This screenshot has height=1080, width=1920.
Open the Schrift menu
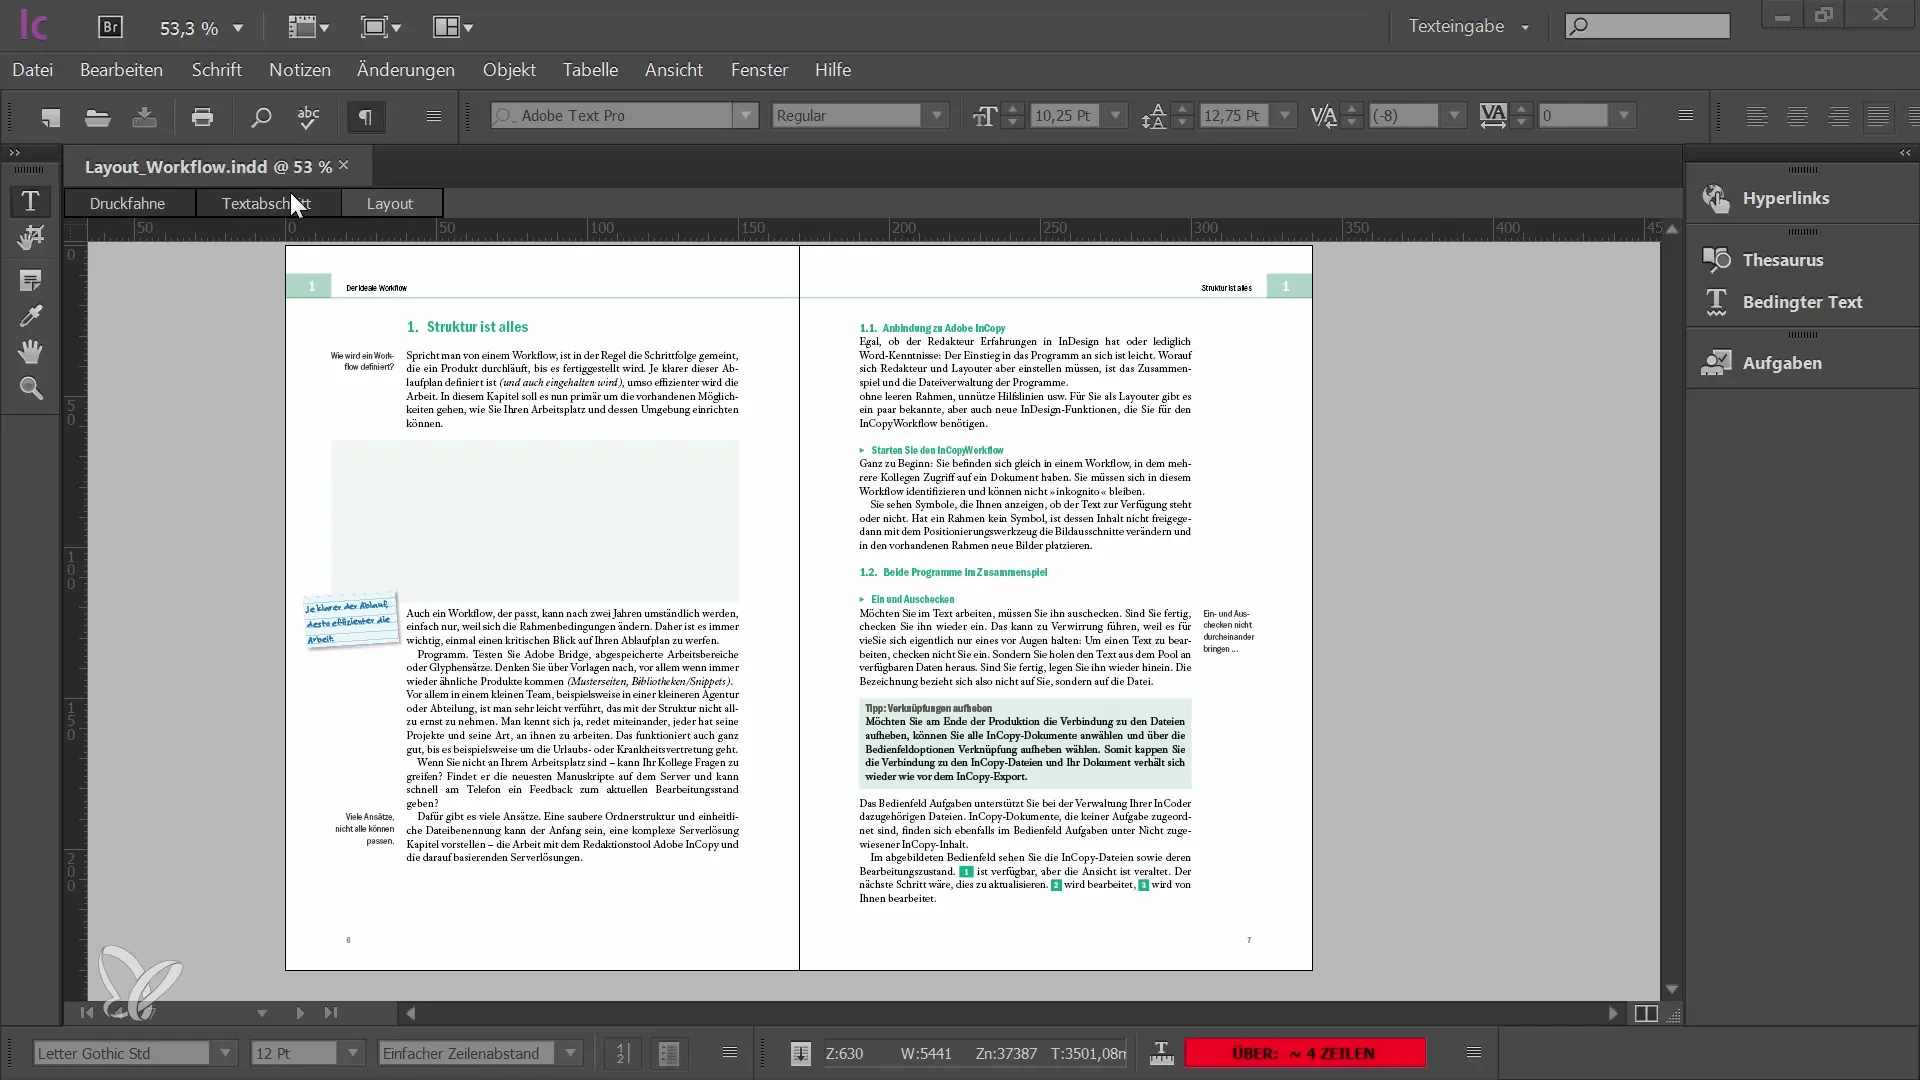tap(216, 69)
